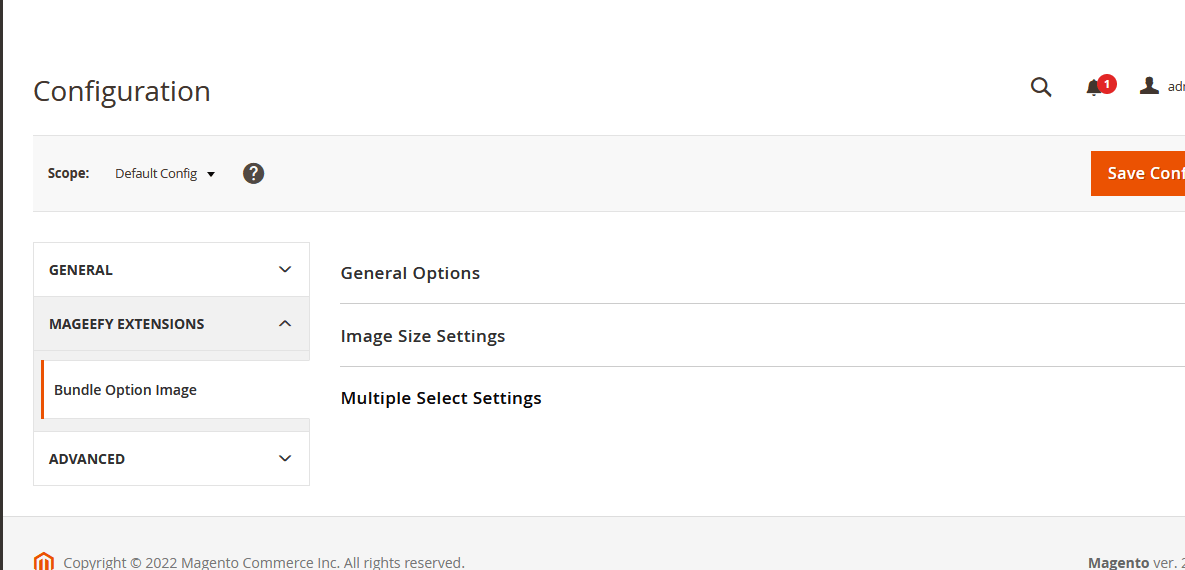Click the ADVANCED tab label

click(x=87, y=459)
